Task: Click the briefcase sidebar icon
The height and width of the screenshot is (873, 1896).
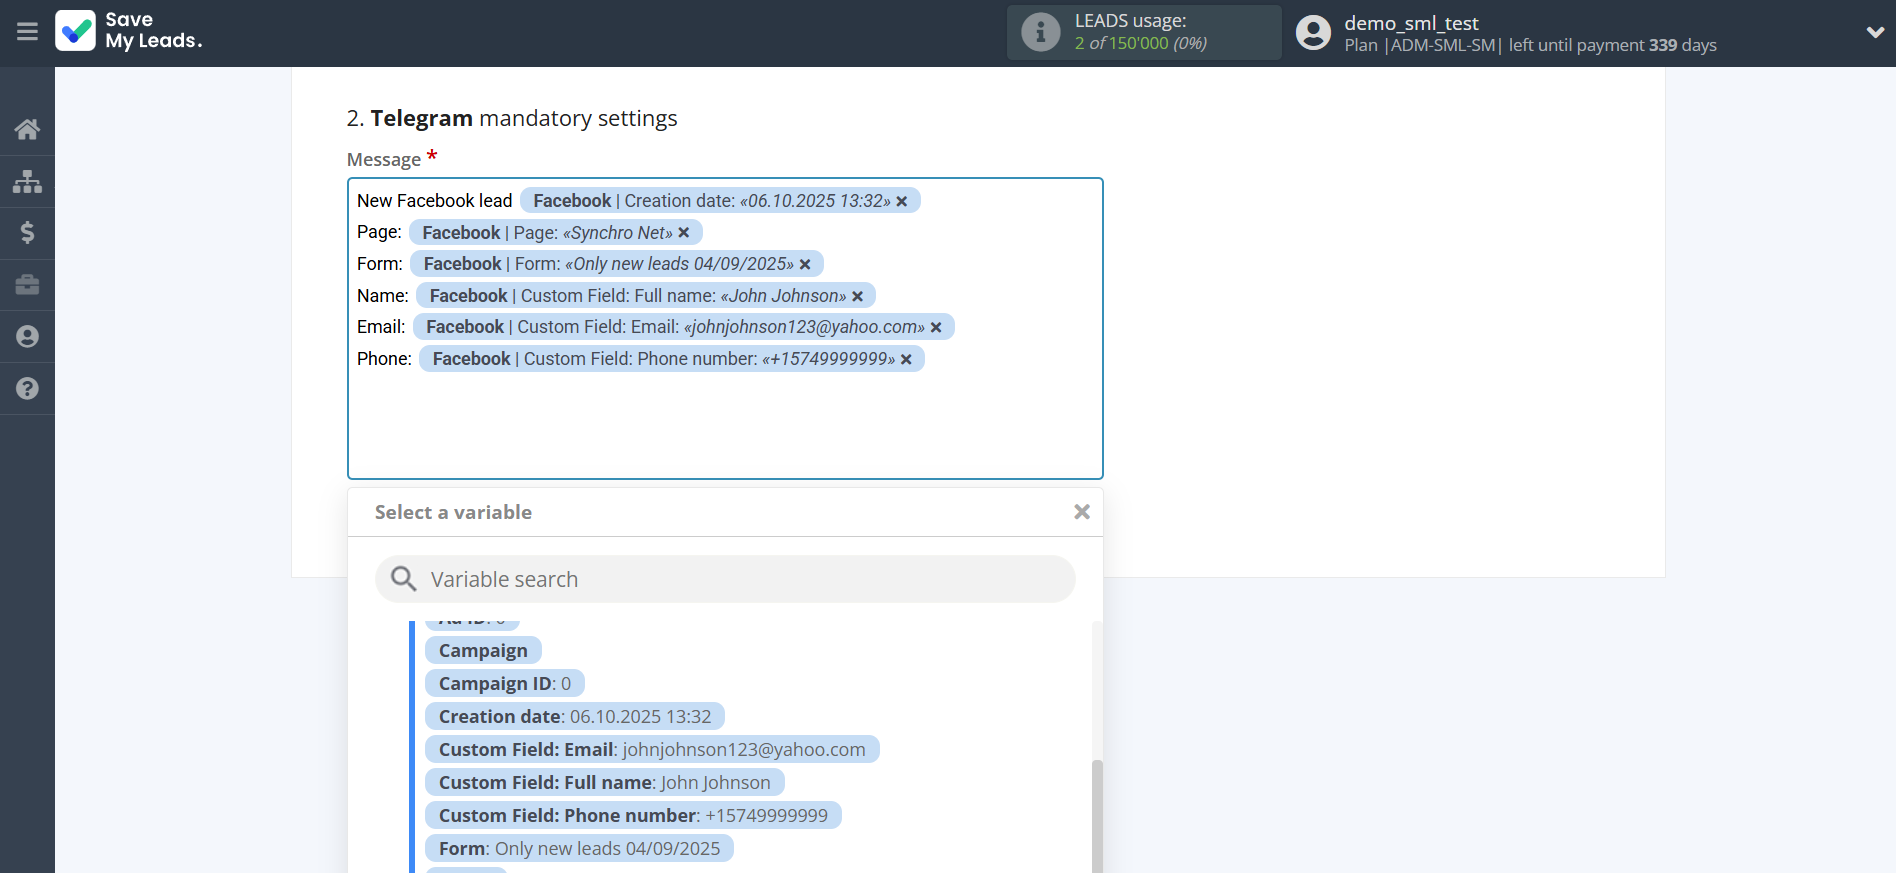Action: click(x=27, y=285)
